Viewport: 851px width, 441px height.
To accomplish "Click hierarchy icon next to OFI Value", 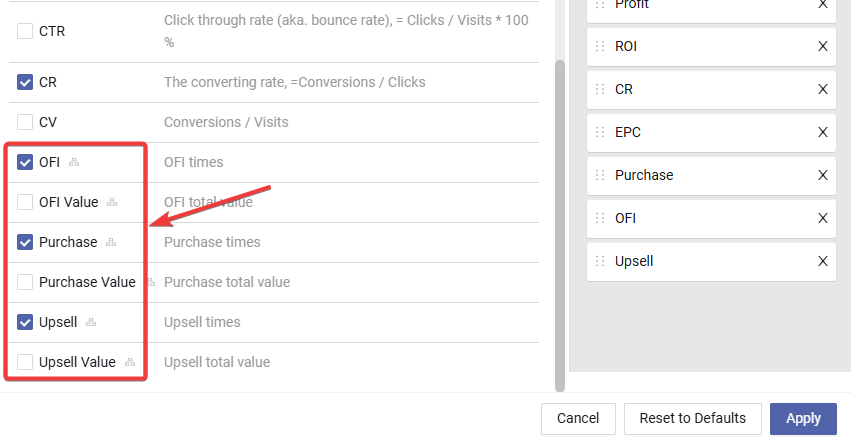I will 112,202.
